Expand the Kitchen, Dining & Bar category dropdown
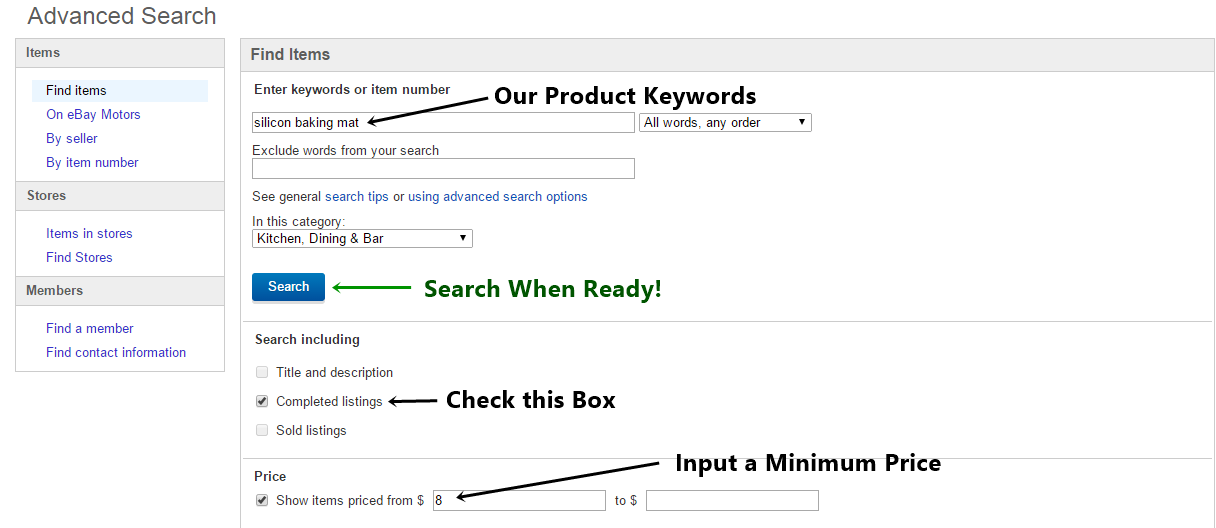 coord(362,238)
